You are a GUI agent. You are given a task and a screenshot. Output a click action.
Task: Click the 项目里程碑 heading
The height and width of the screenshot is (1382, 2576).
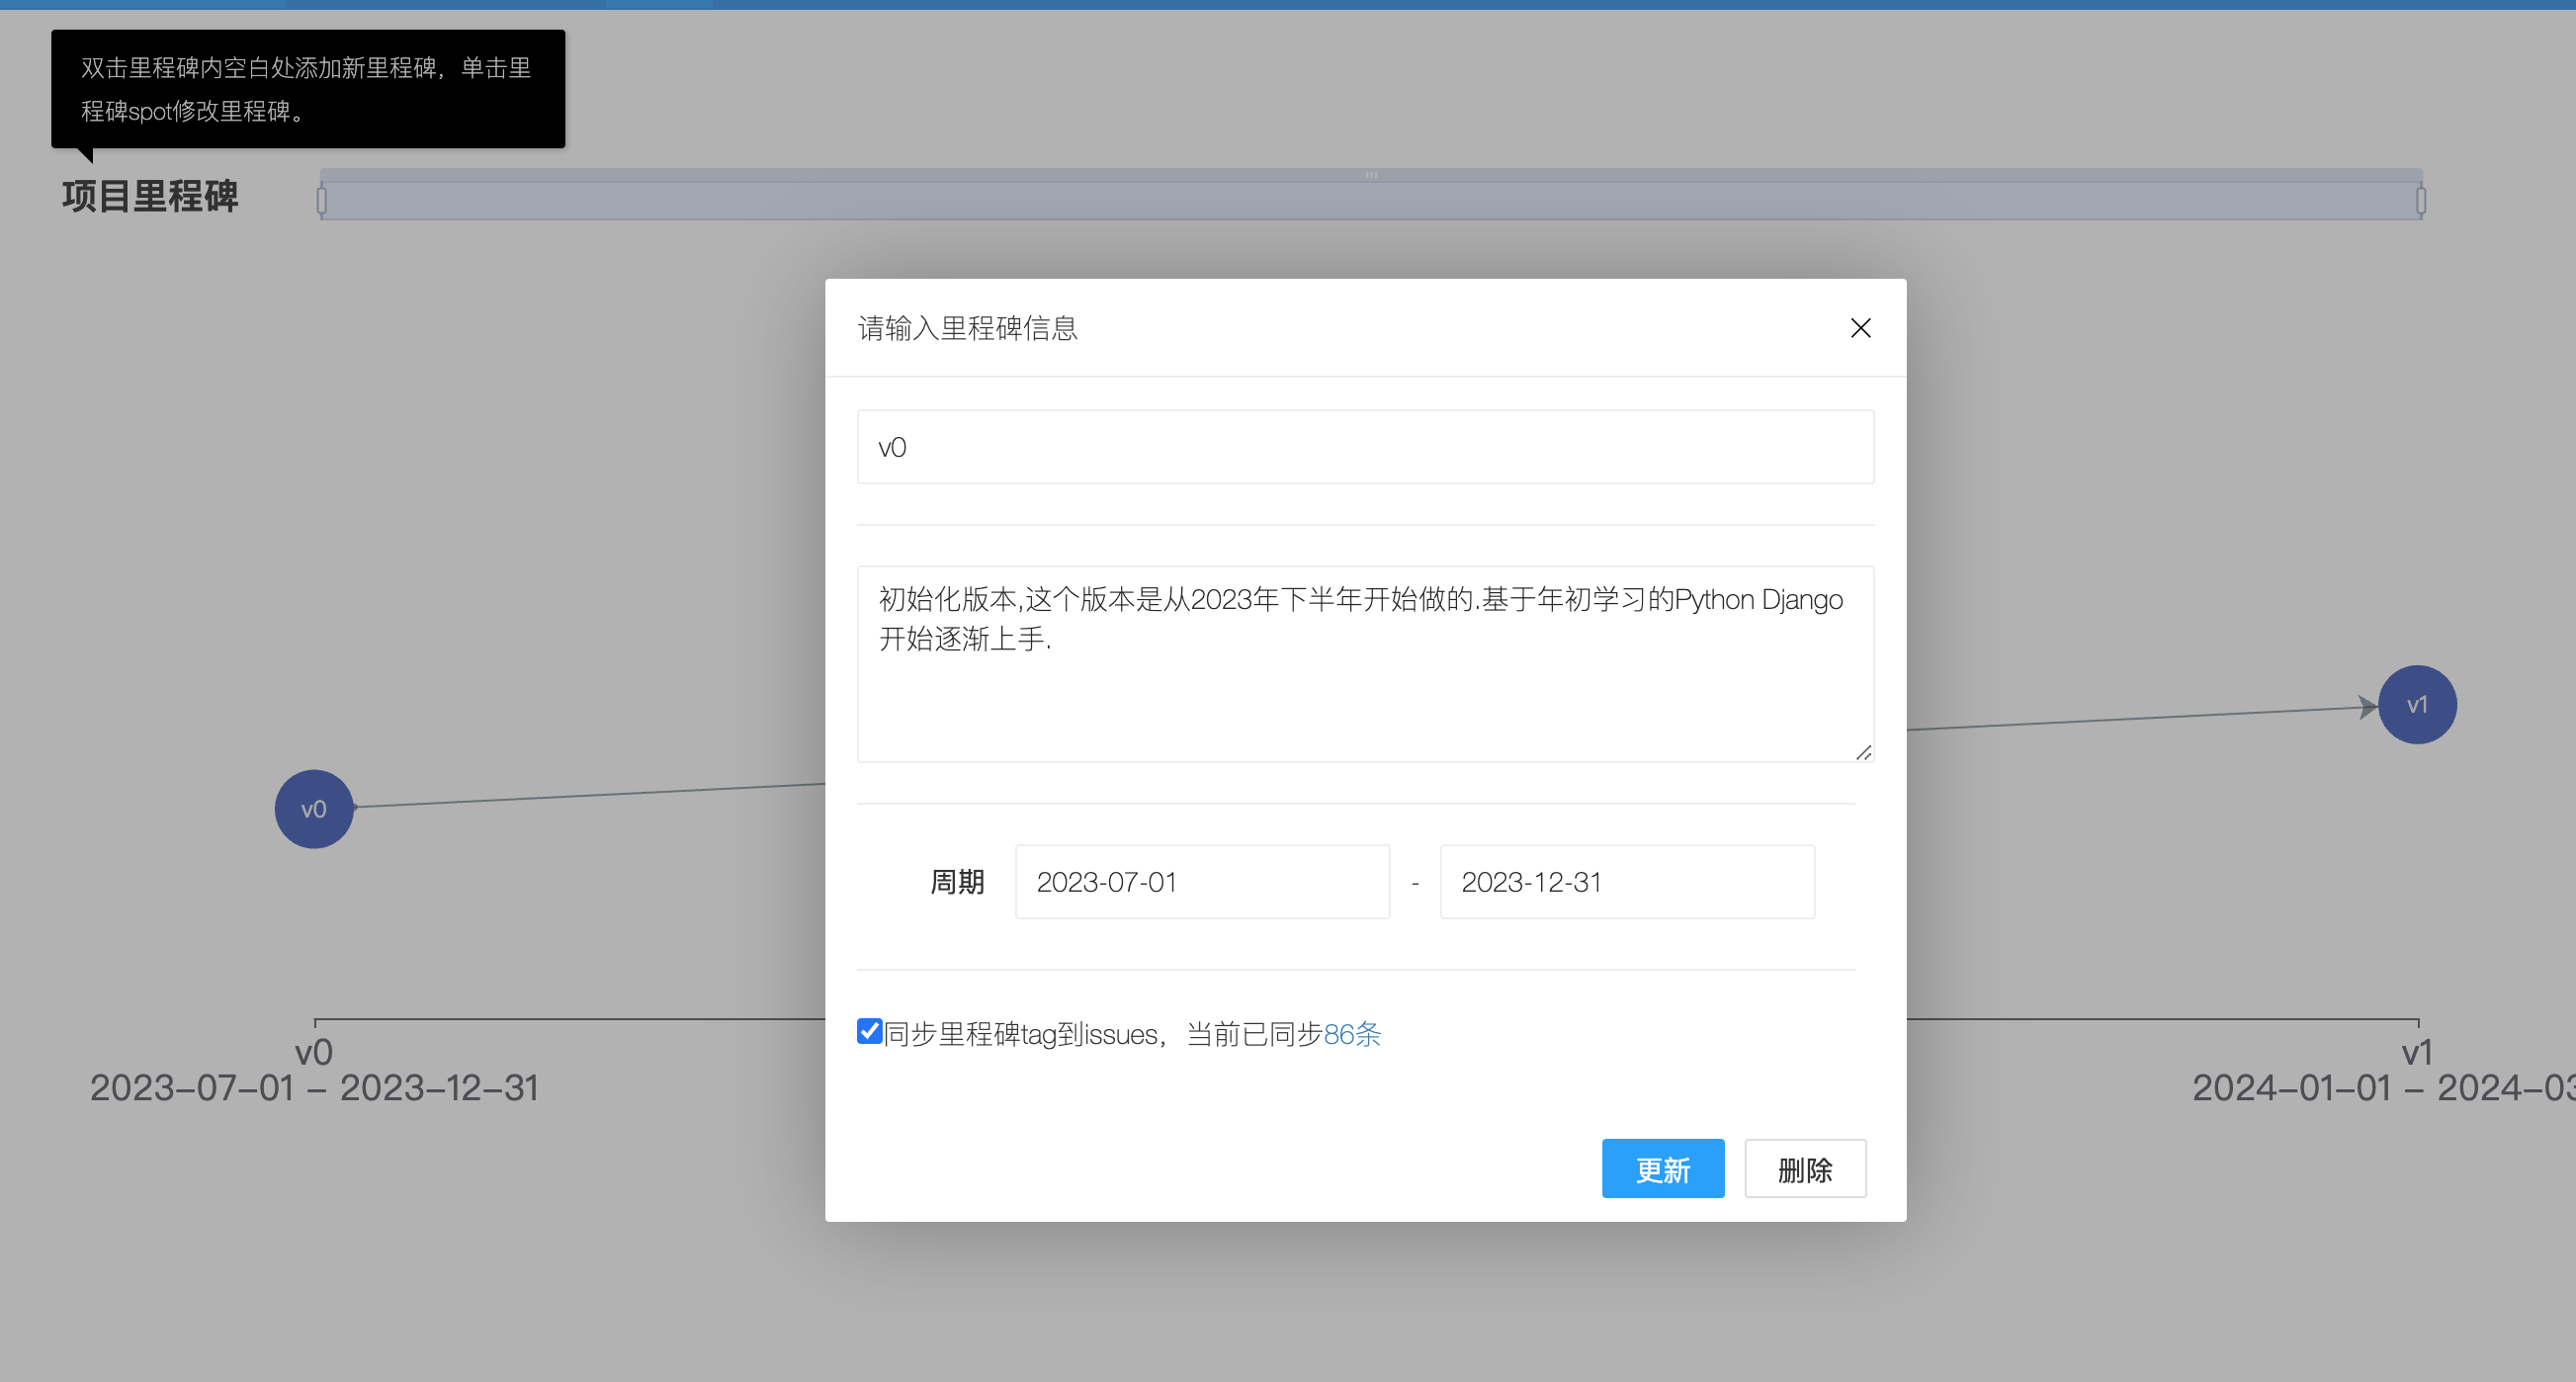(x=150, y=196)
